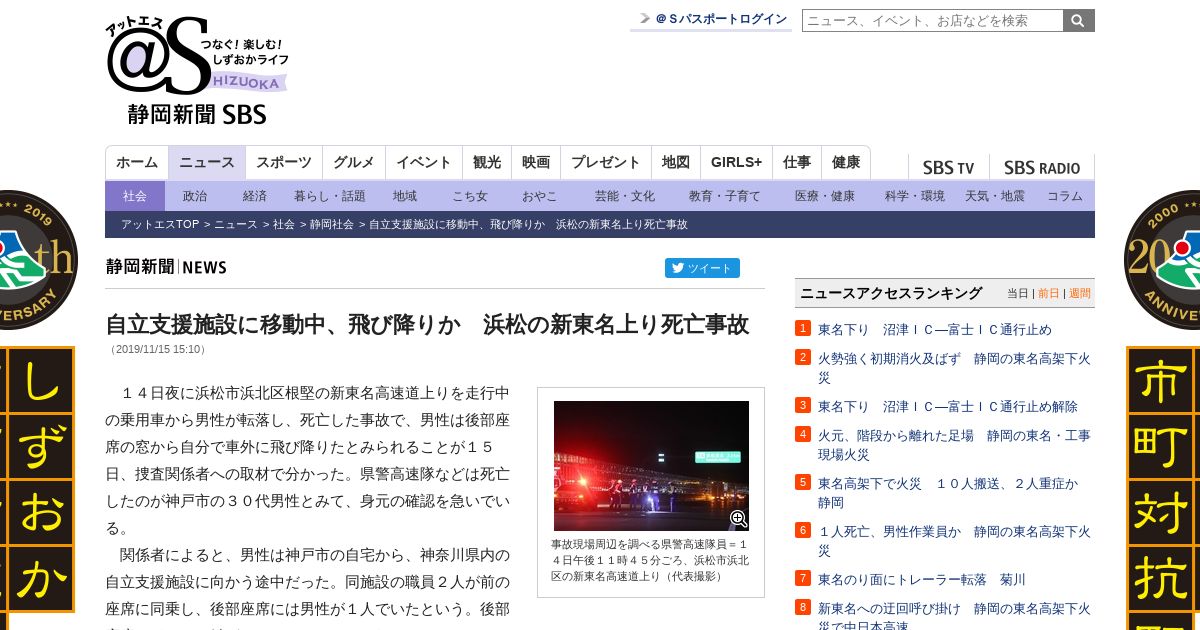Select the イベント main tab

tap(424, 162)
